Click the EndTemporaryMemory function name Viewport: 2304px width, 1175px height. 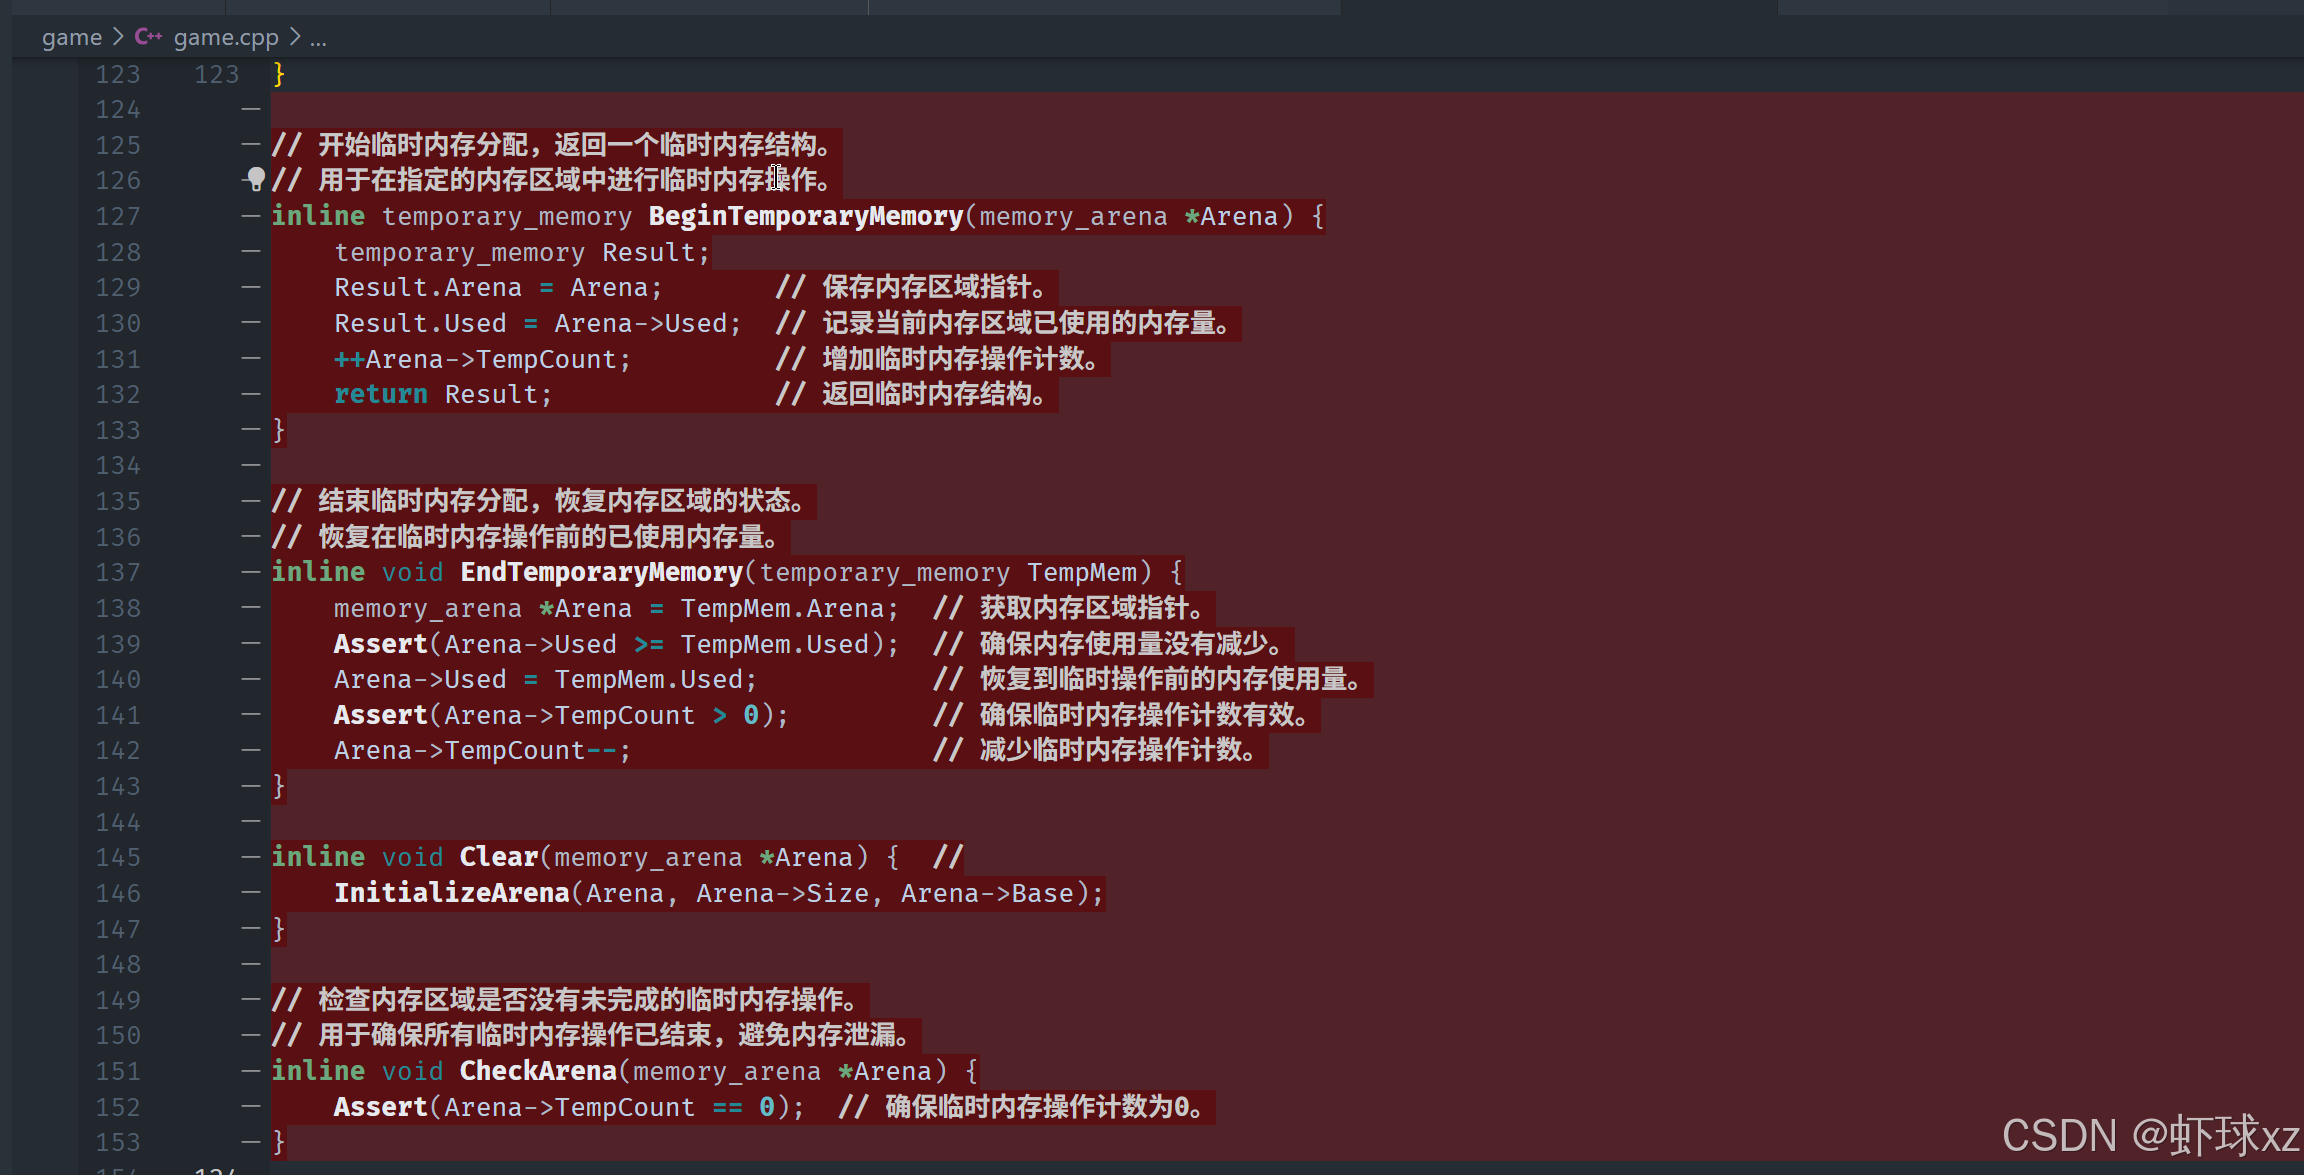tap(601, 572)
